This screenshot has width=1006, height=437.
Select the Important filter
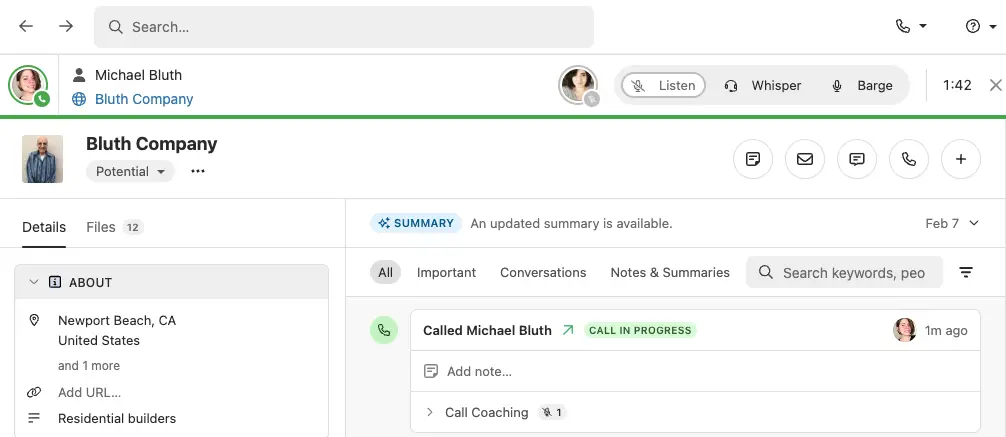coord(447,273)
